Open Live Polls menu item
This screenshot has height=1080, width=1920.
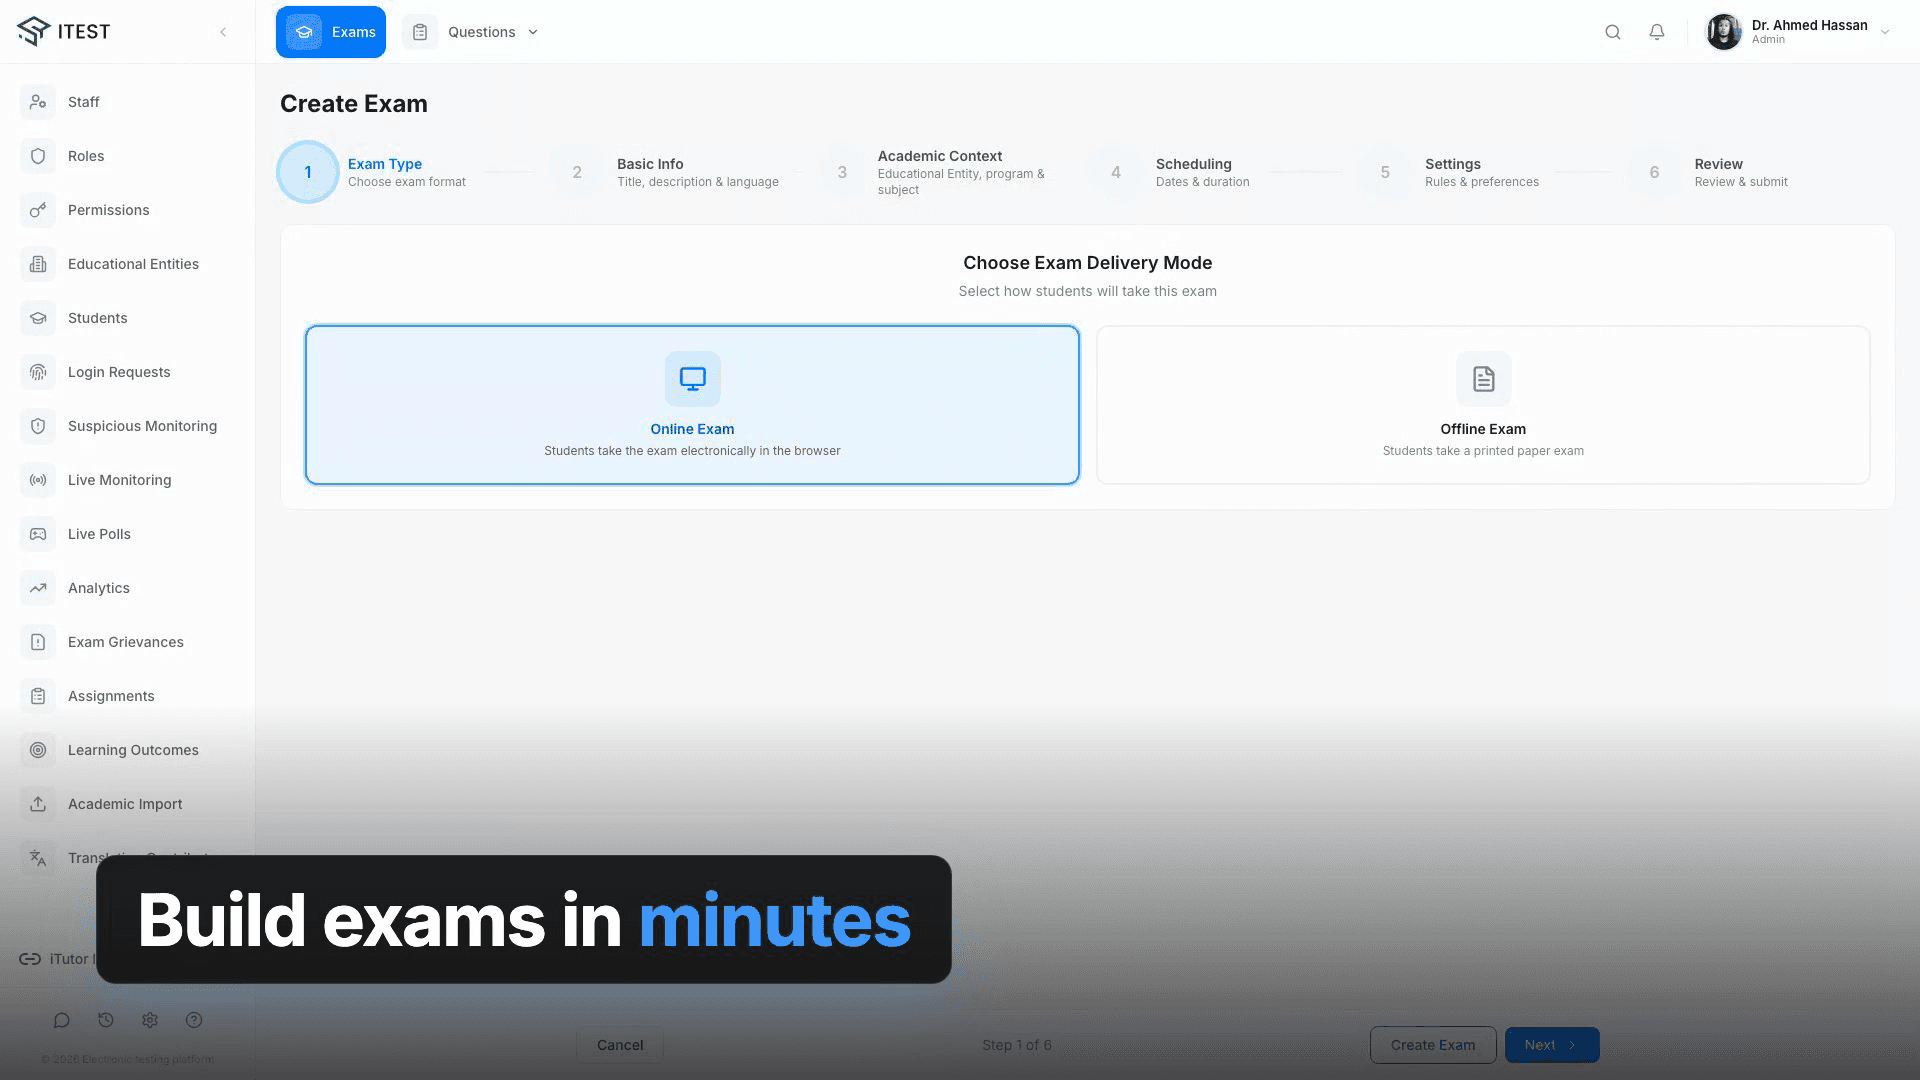(128, 534)
